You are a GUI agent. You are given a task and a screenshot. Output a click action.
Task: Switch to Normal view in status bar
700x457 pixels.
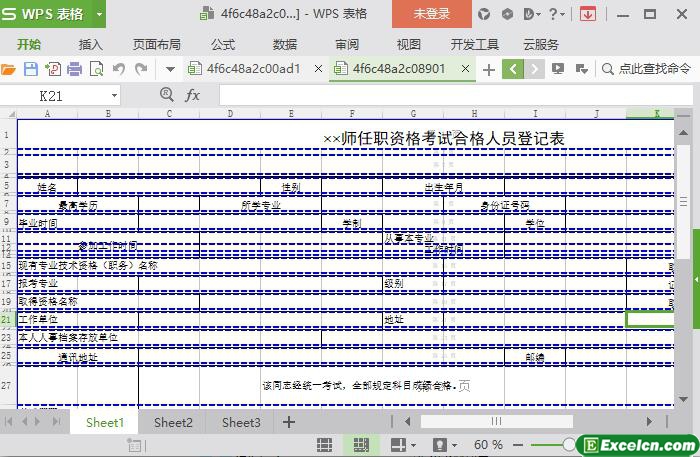coord(325,445)
